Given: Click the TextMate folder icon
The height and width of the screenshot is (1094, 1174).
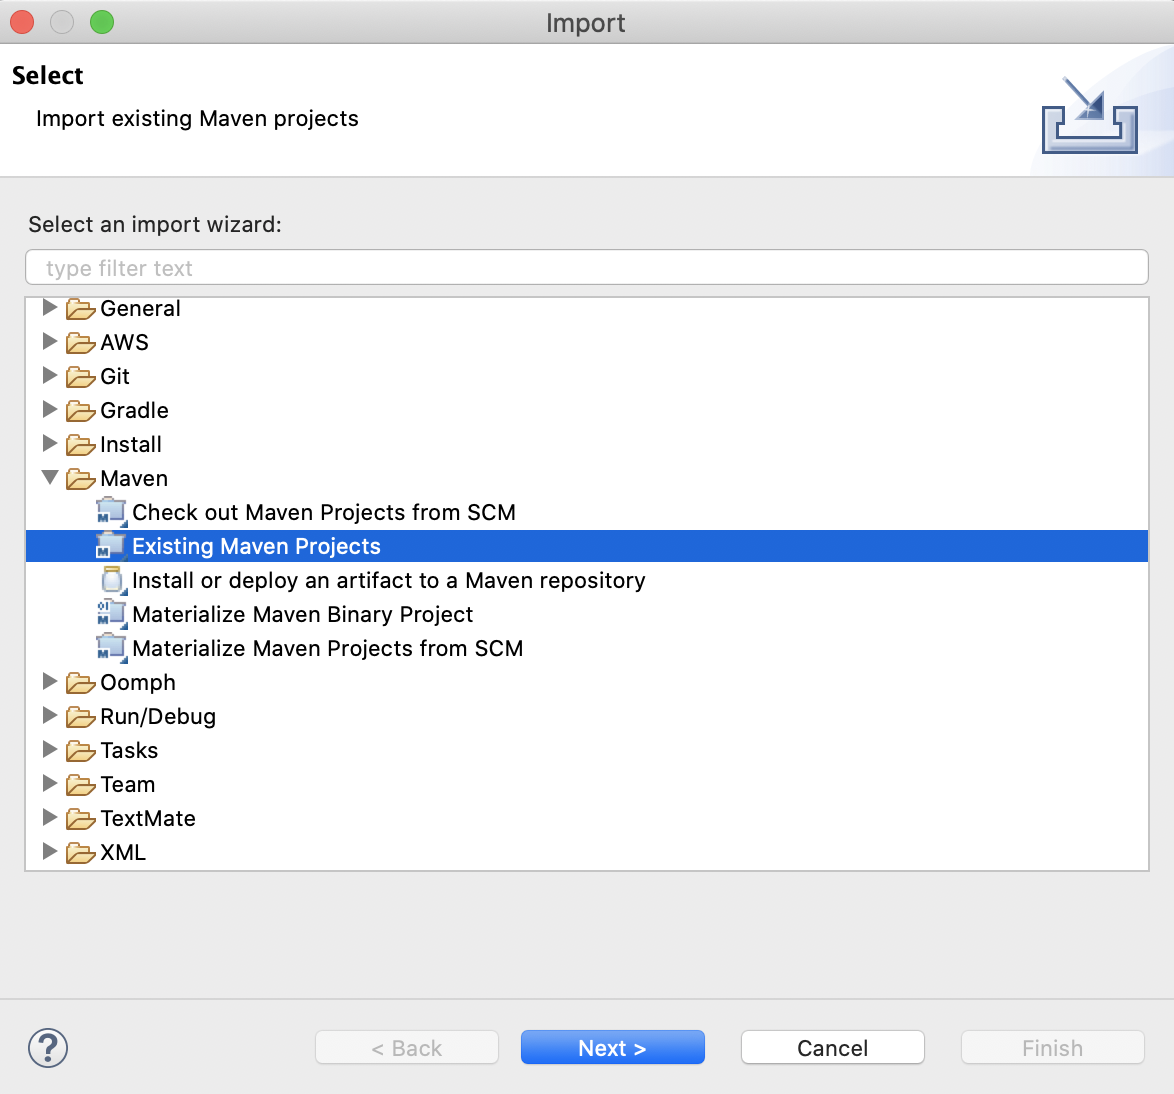Looking at the screenshot, I should 80,819.
